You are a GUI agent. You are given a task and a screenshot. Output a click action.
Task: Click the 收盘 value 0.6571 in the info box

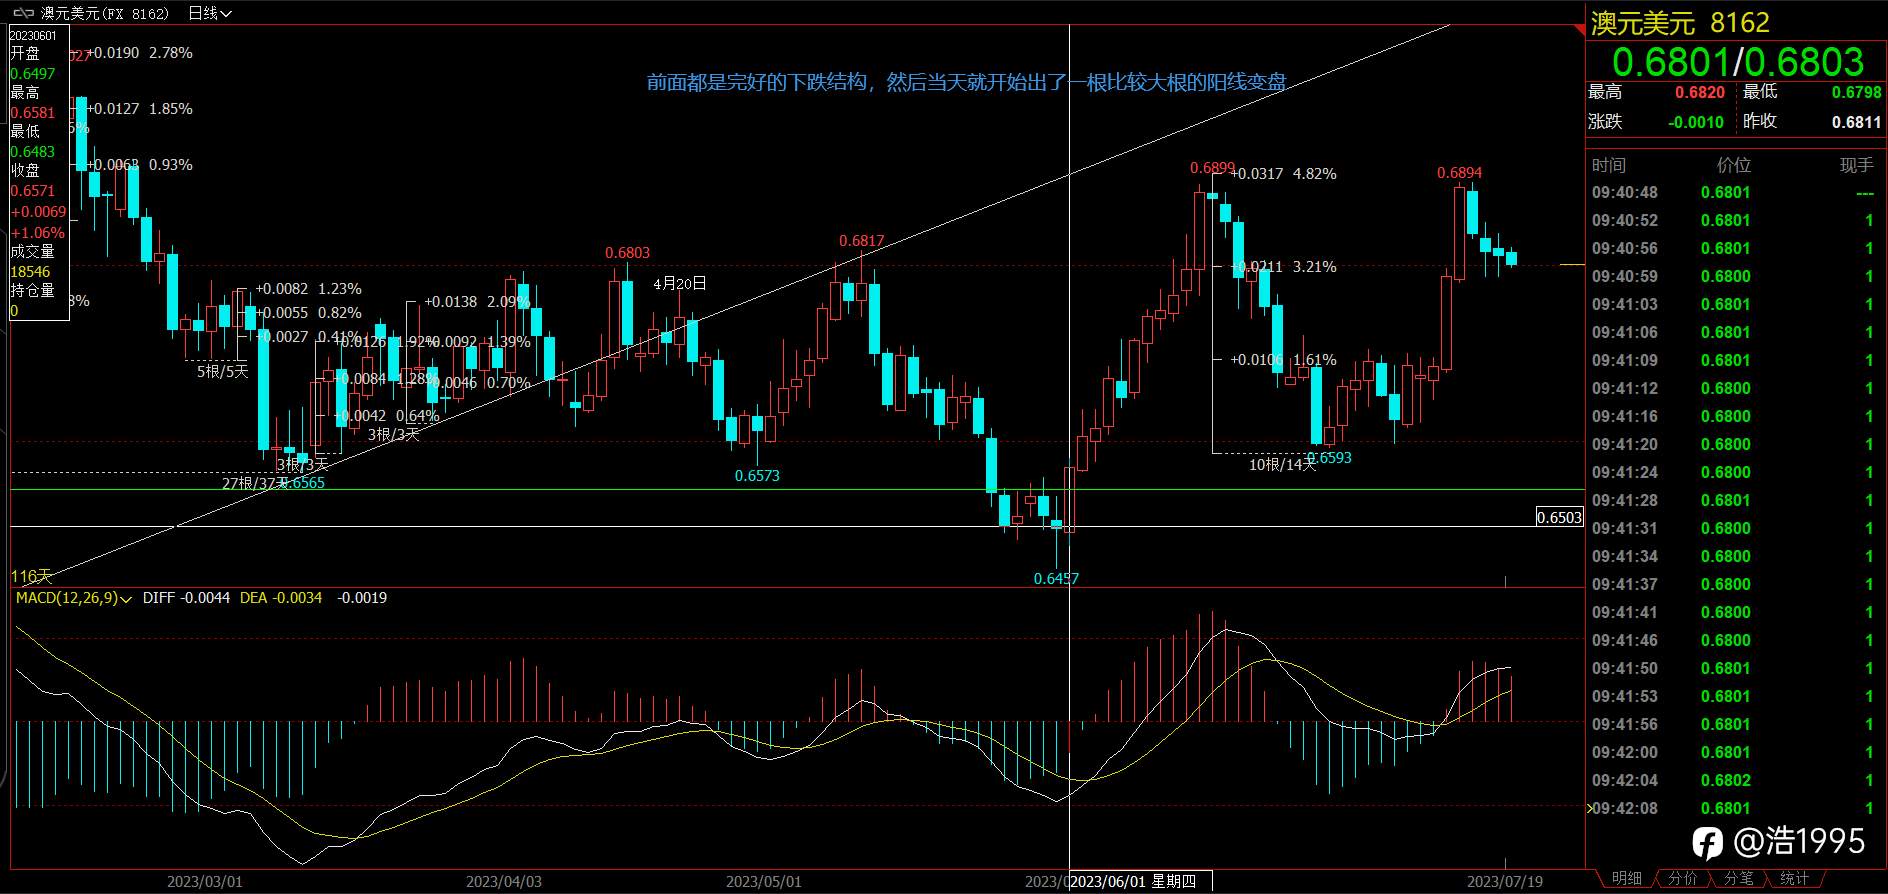[33, 191]
